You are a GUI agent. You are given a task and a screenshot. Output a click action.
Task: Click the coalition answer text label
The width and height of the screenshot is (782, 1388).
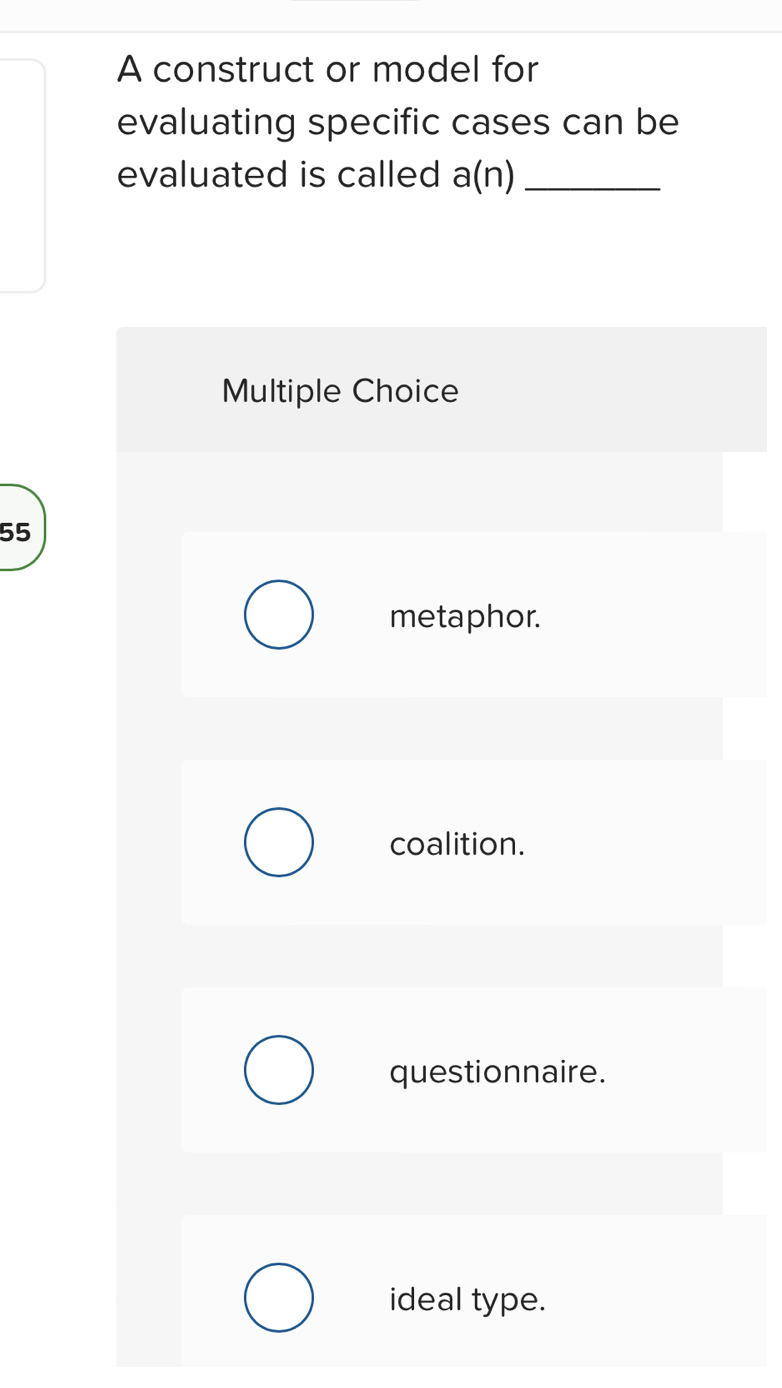click(x=457, y=845)
